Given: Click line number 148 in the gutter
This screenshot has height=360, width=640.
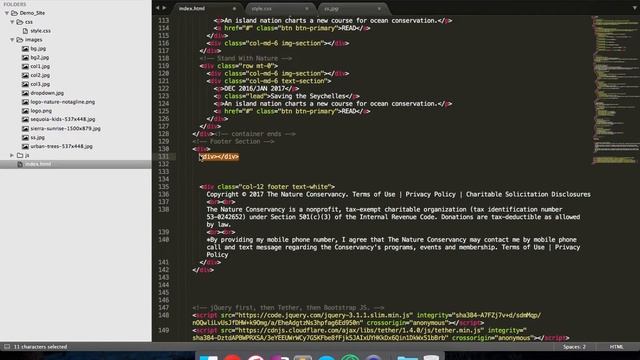Looking at the screenshot, I should click(163, 316).
